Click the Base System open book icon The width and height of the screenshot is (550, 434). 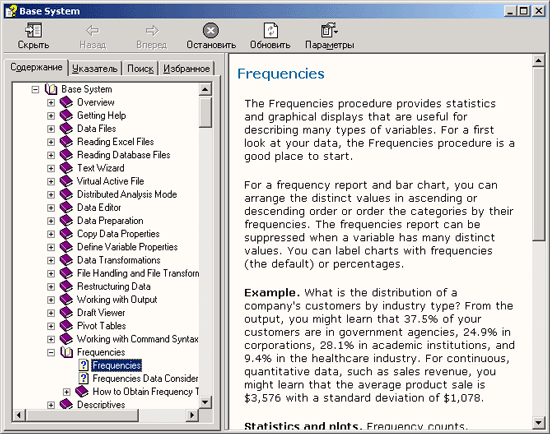(51, 89)
